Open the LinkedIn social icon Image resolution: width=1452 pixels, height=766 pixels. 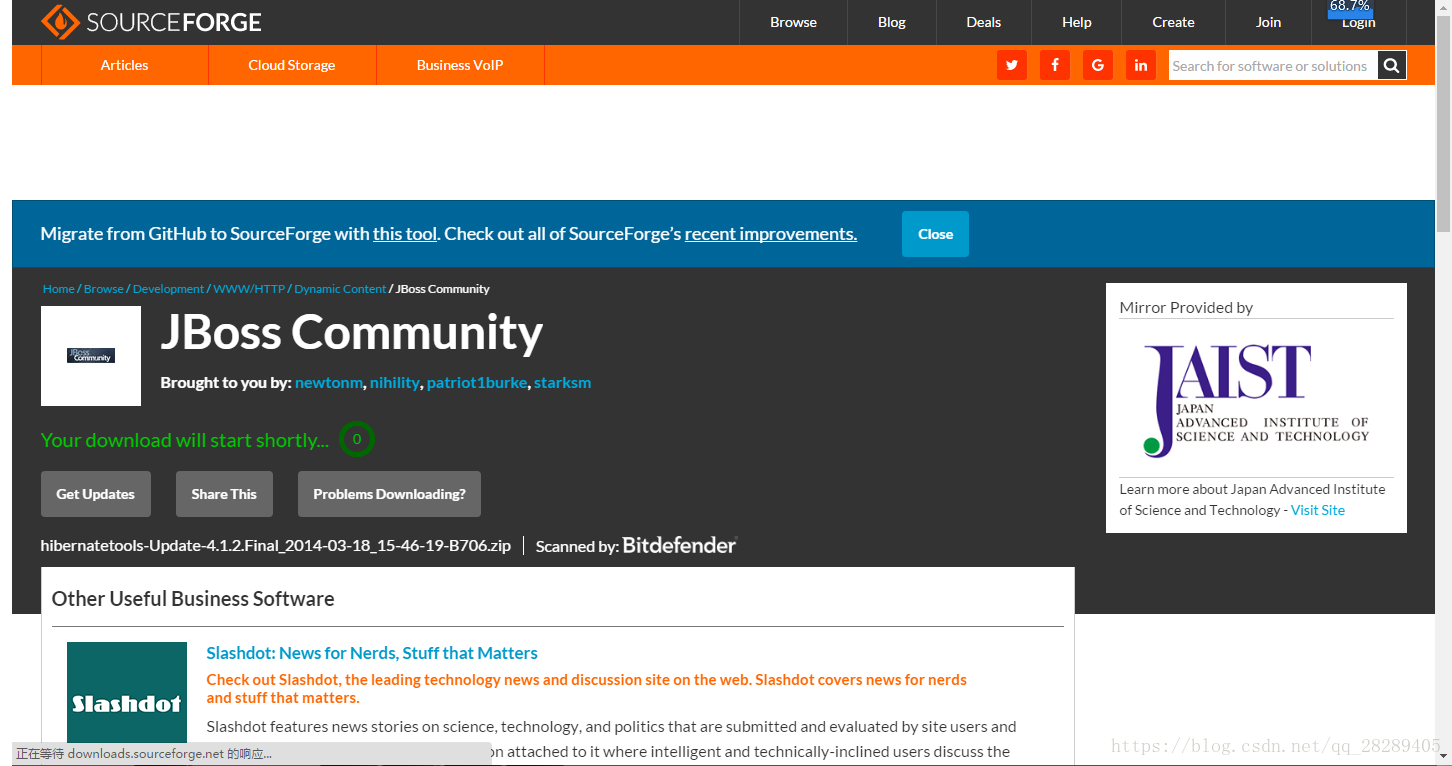(1141, 65)
